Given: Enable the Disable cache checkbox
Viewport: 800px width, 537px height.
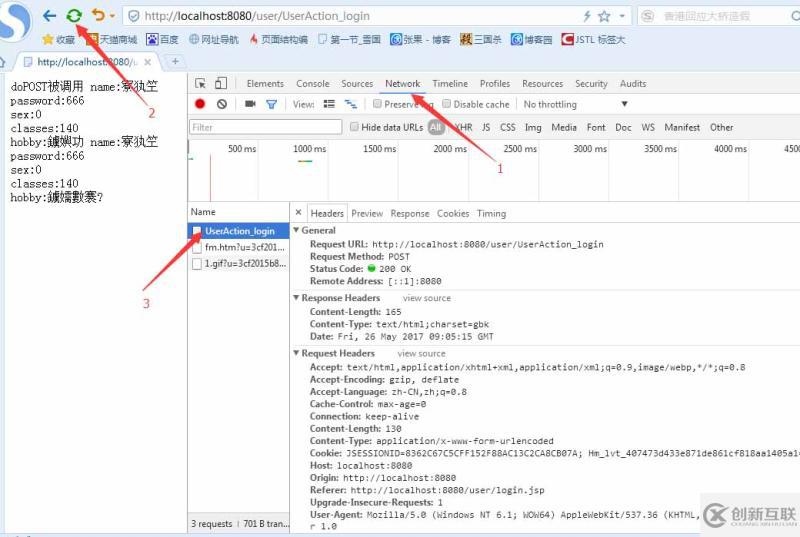Looking at the screenshot, I should pyautogui.click(x=446, y=104).
